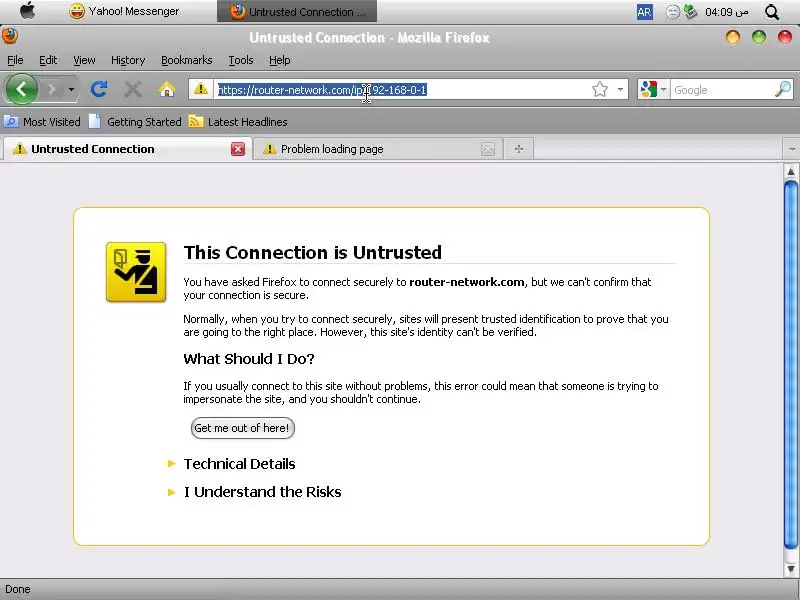
Task: Open the History menu
Action: click(128, 60)
